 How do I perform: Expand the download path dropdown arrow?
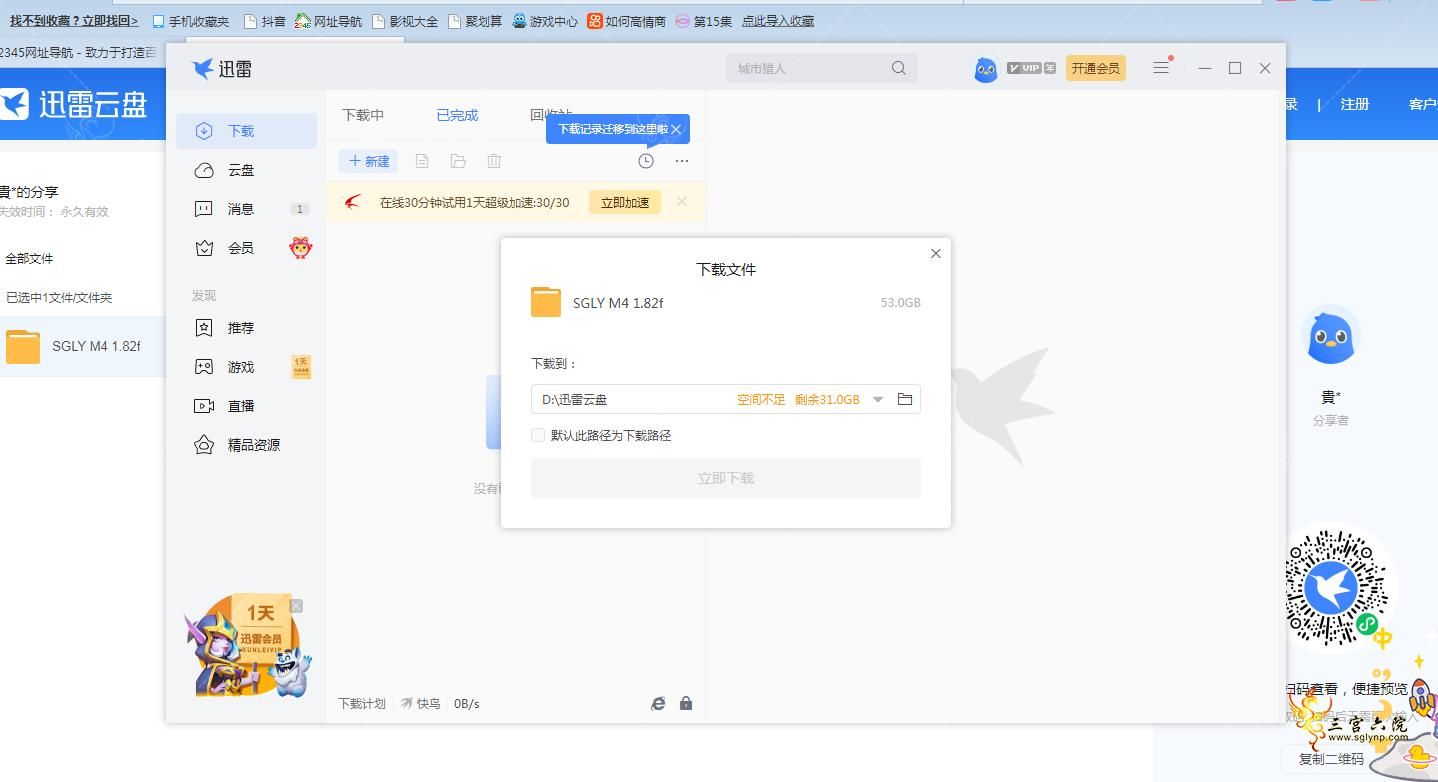pyautogui.click(x=878, y=399)
